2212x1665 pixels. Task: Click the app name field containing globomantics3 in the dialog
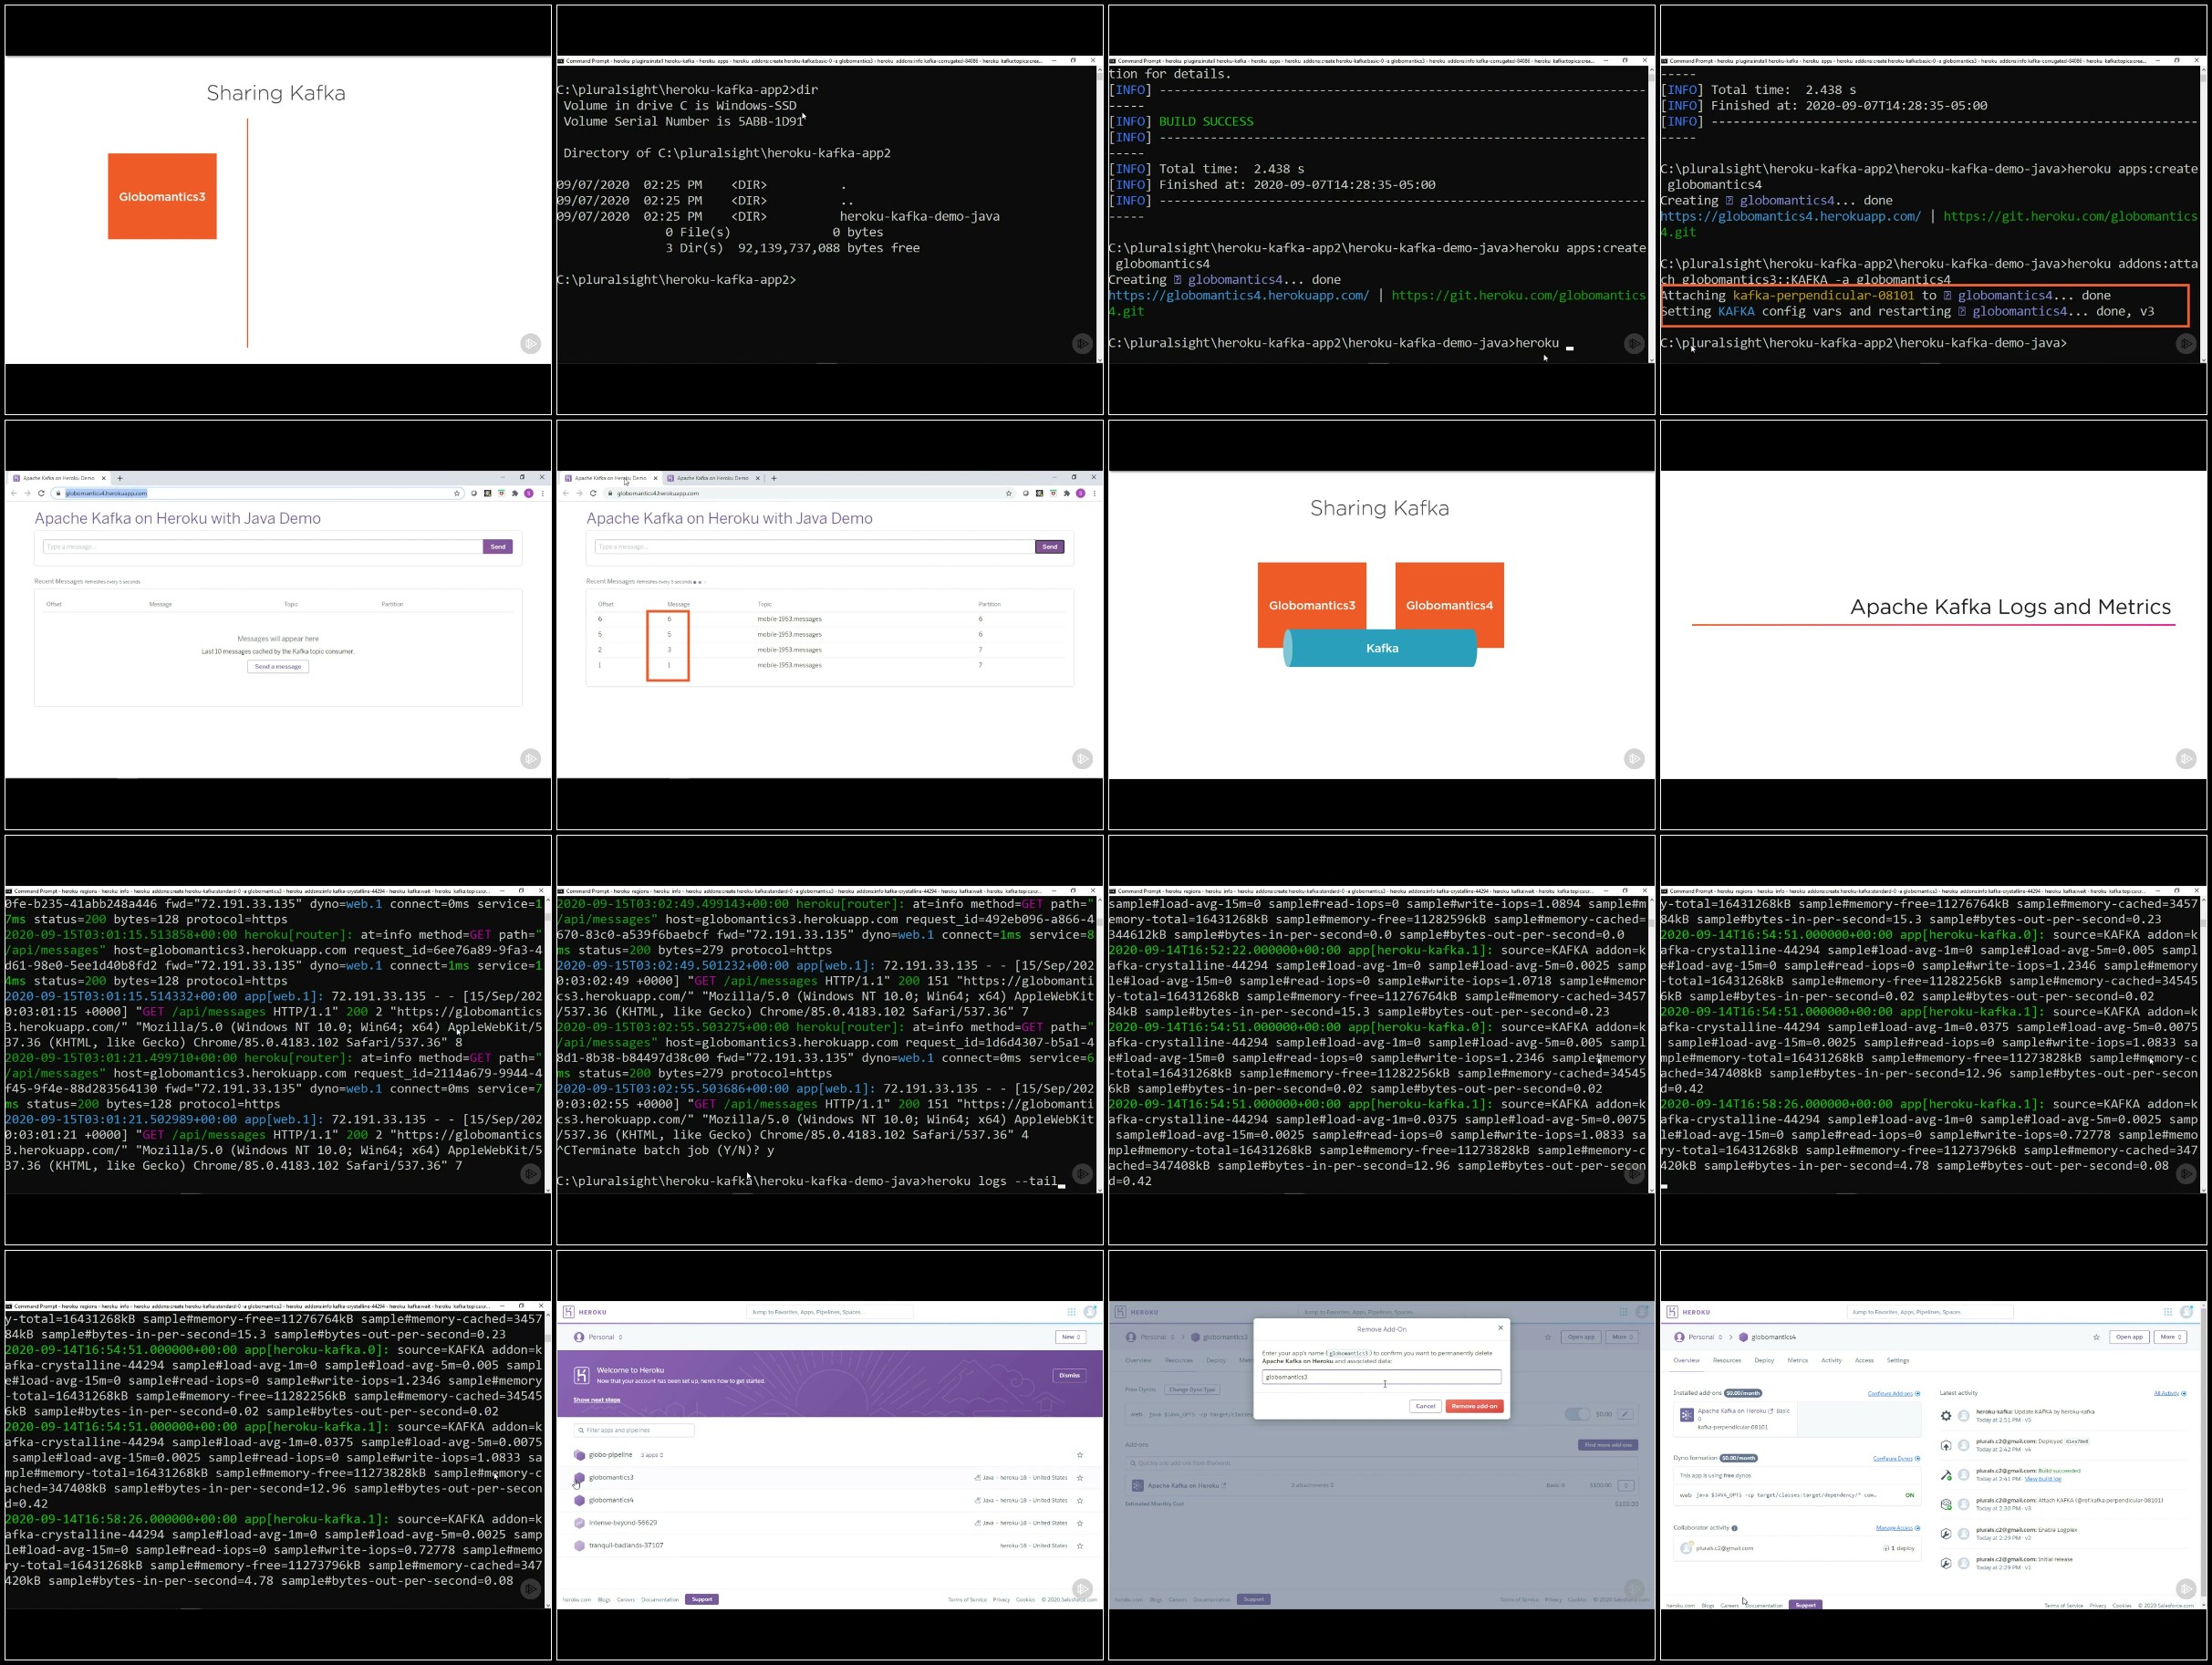pos(1381,1377)
